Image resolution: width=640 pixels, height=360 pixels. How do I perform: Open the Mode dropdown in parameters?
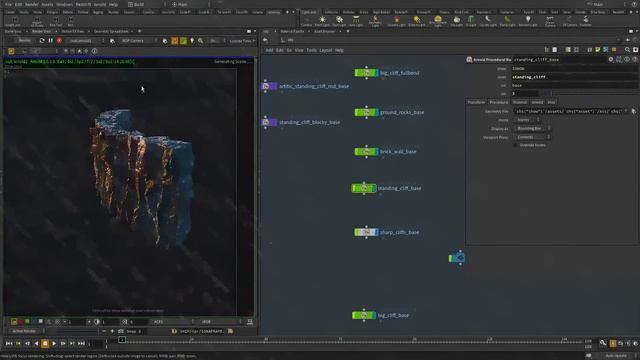point(527,120)
